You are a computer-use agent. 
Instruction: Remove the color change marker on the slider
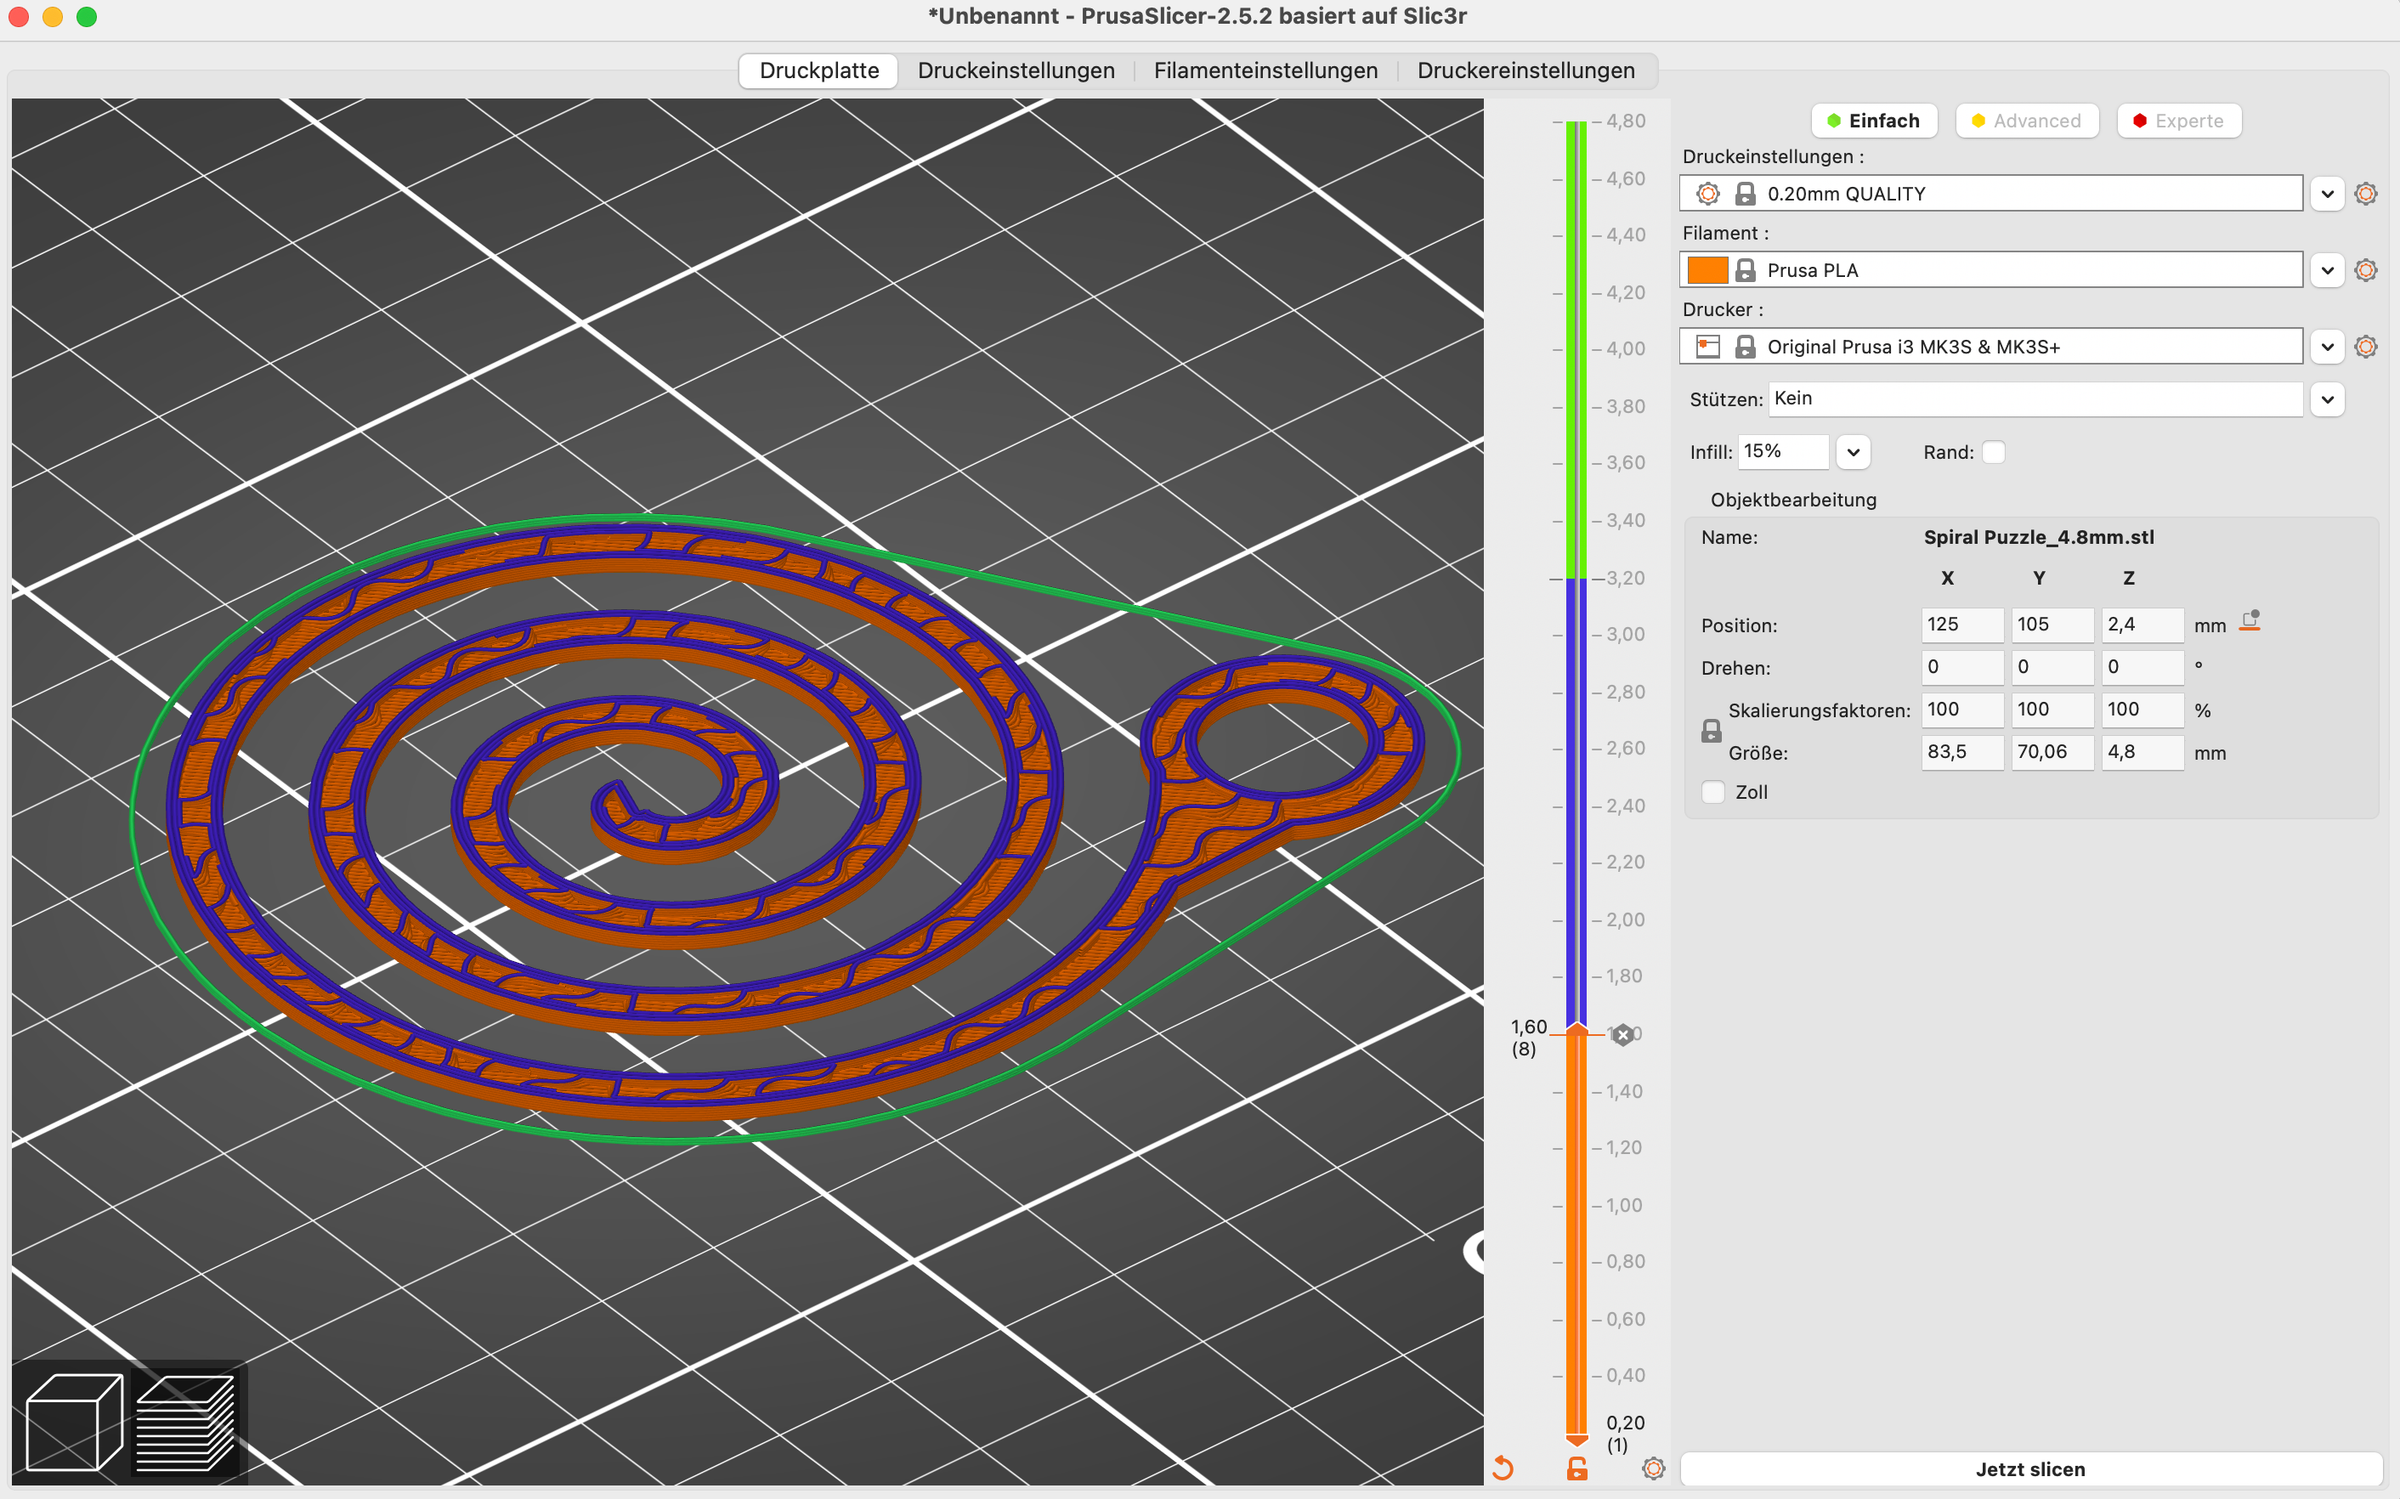click(x=1622, y=1034)
